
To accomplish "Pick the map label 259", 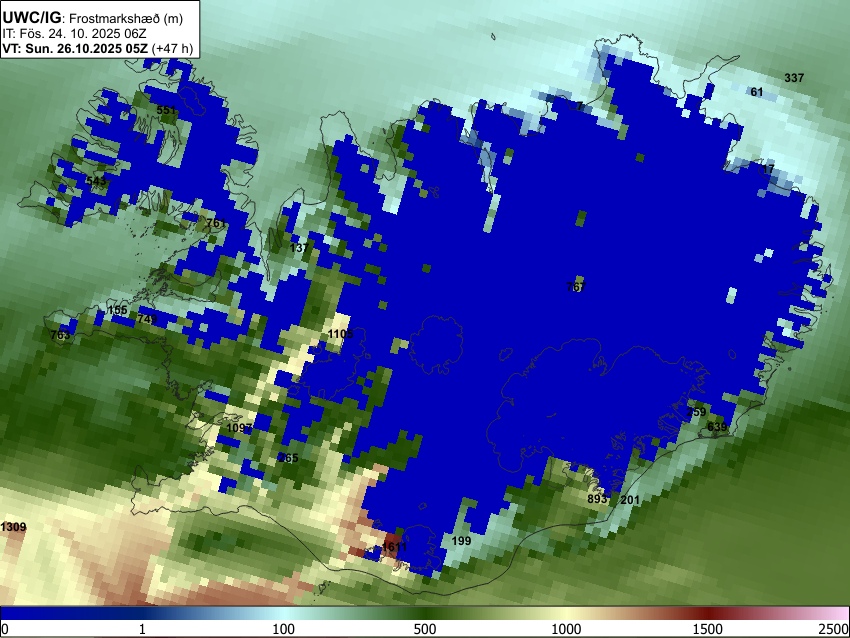I will [697, 411].
